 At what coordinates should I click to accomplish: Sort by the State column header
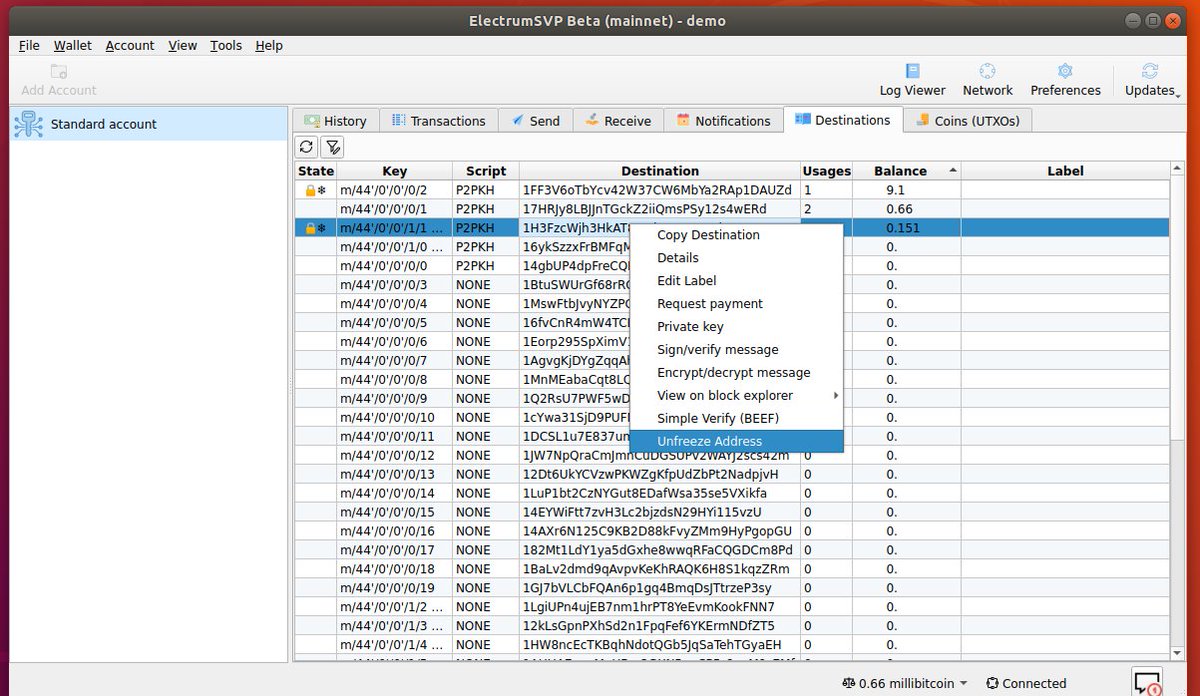coord(315,171)
